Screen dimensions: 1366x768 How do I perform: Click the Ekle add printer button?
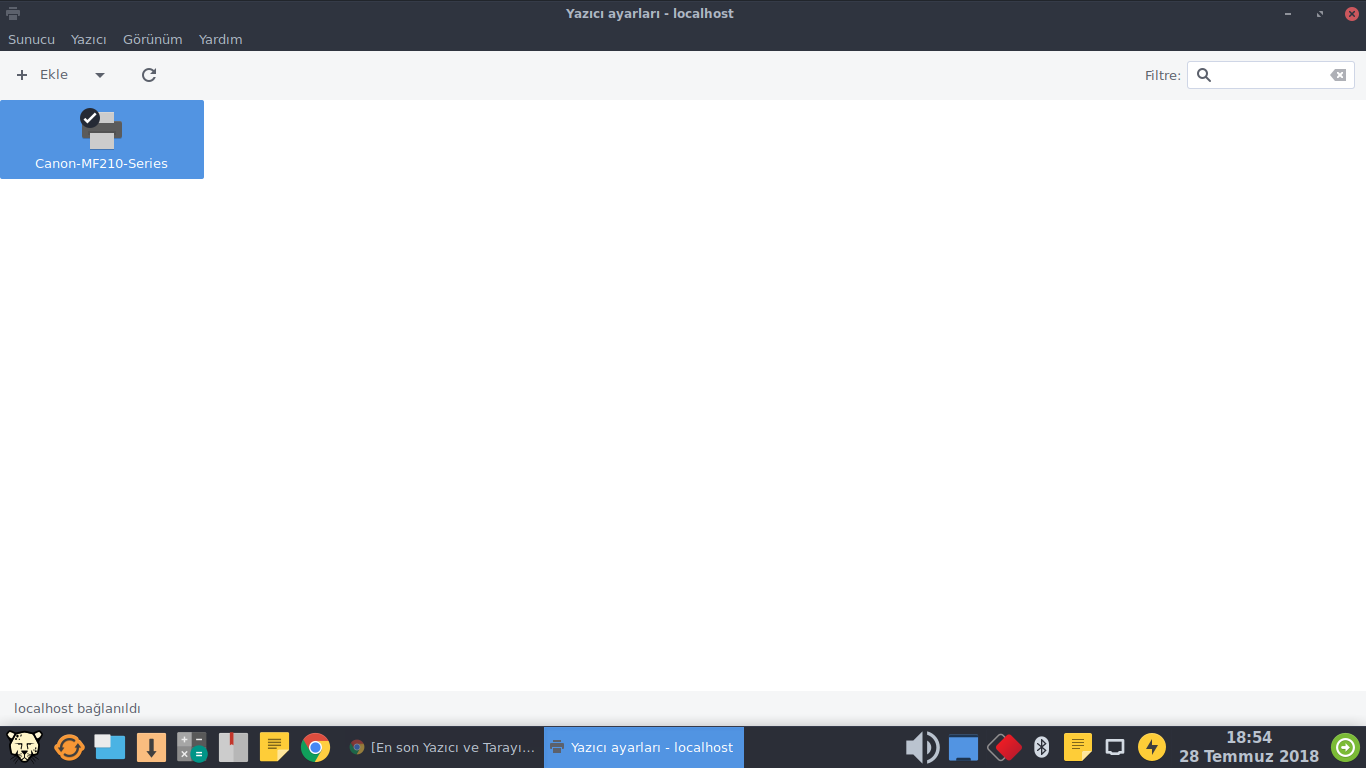pyautogui.click(x=43, y=75)
